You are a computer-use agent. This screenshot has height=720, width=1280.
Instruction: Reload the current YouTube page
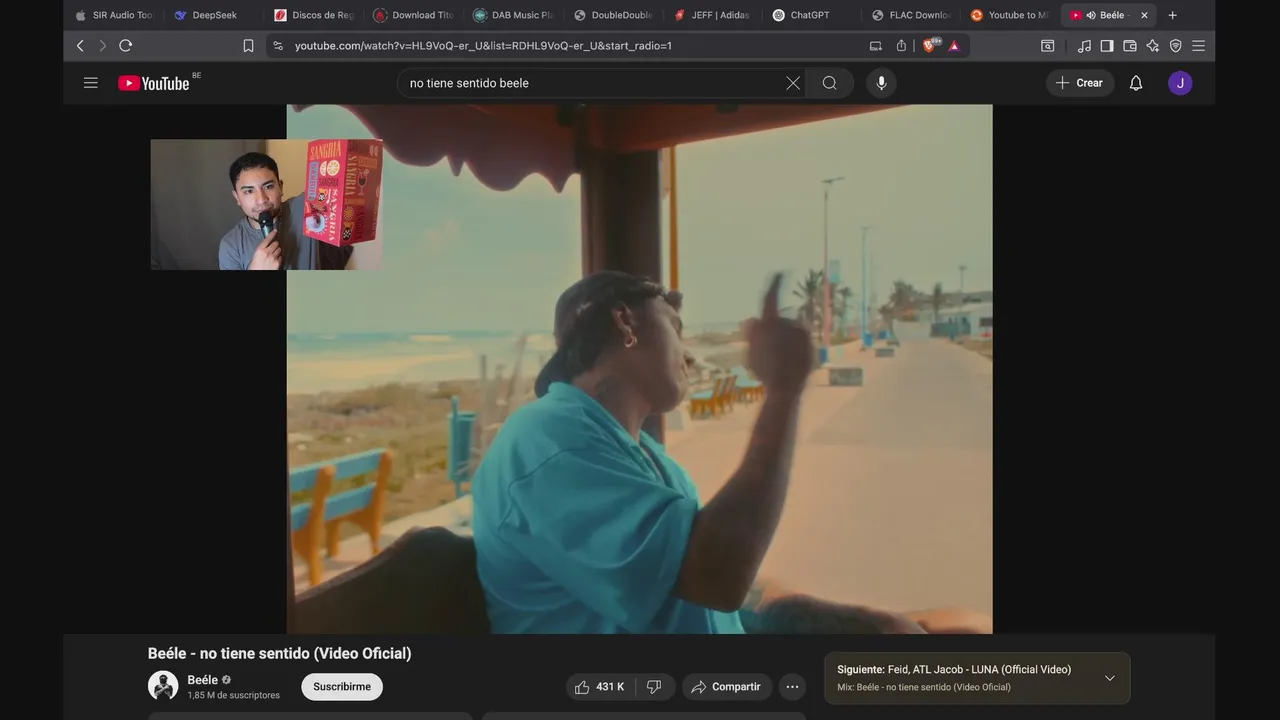(x=126, y=46)
